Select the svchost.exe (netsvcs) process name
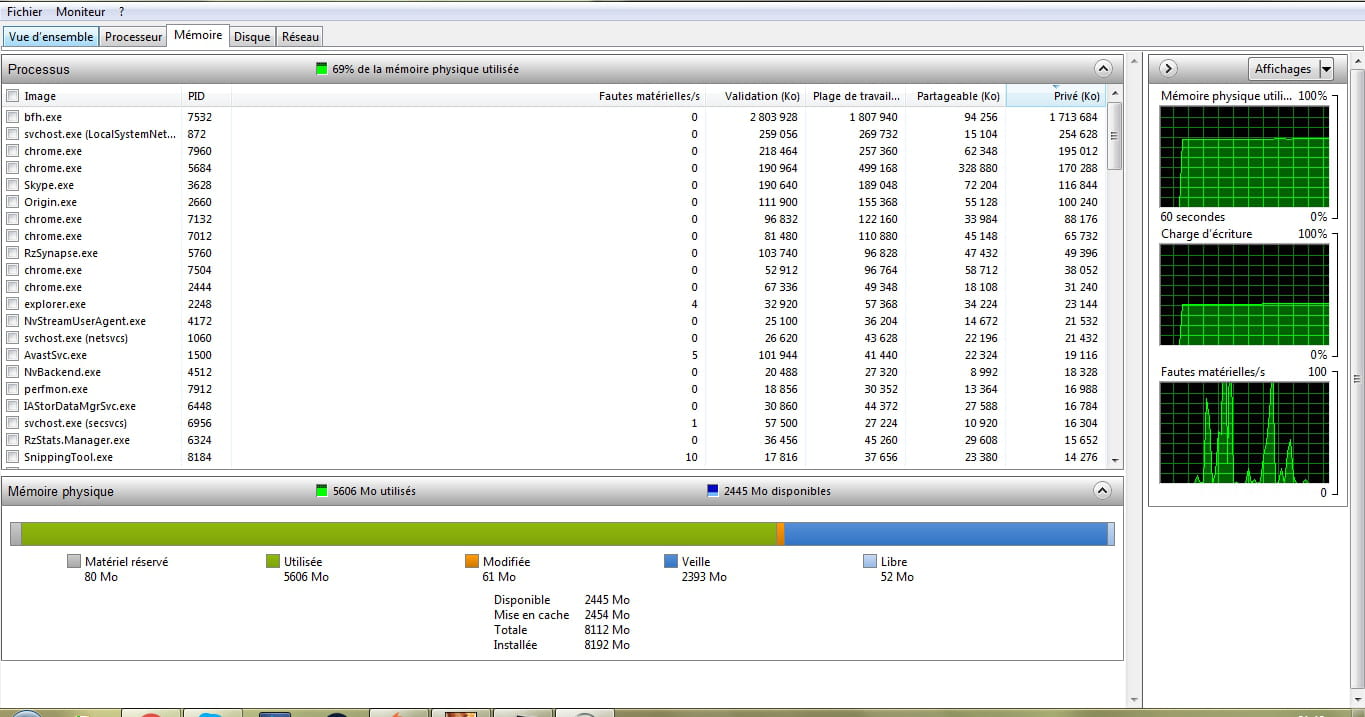This screenshot has width=1365, height=717. [x=76, y=338]
